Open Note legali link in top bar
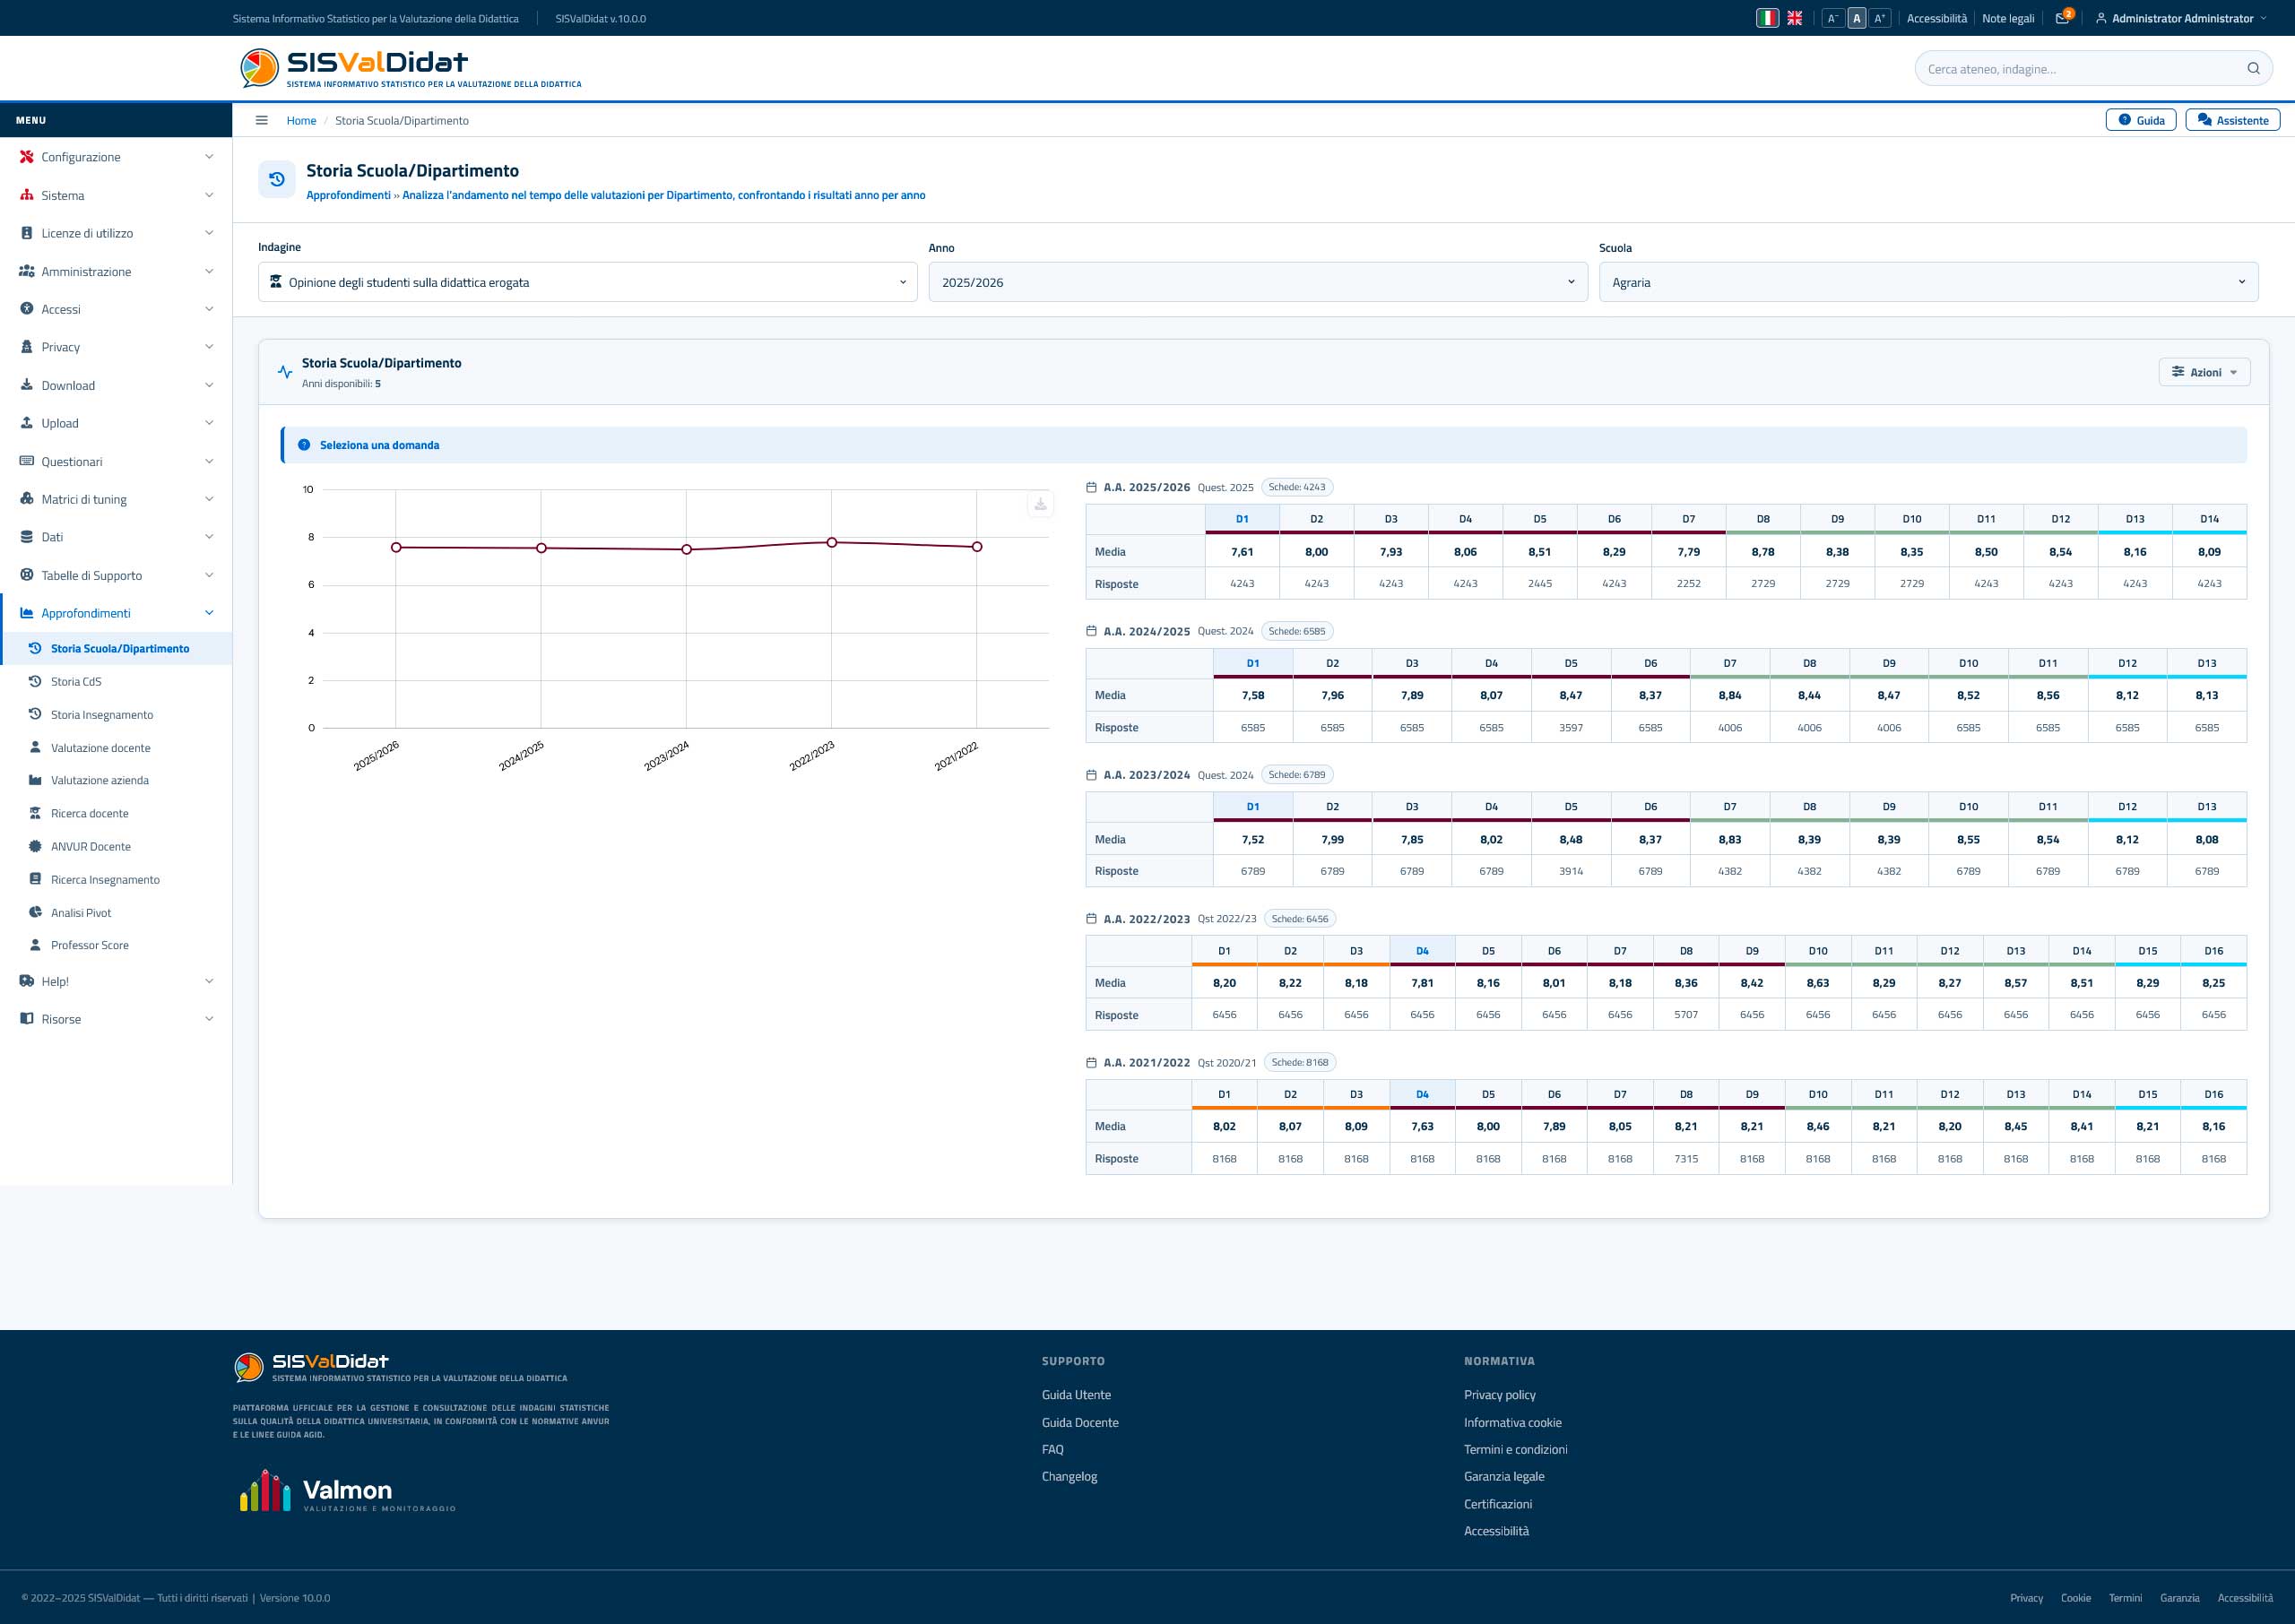2295x1624 pixels. (2007, 18)
